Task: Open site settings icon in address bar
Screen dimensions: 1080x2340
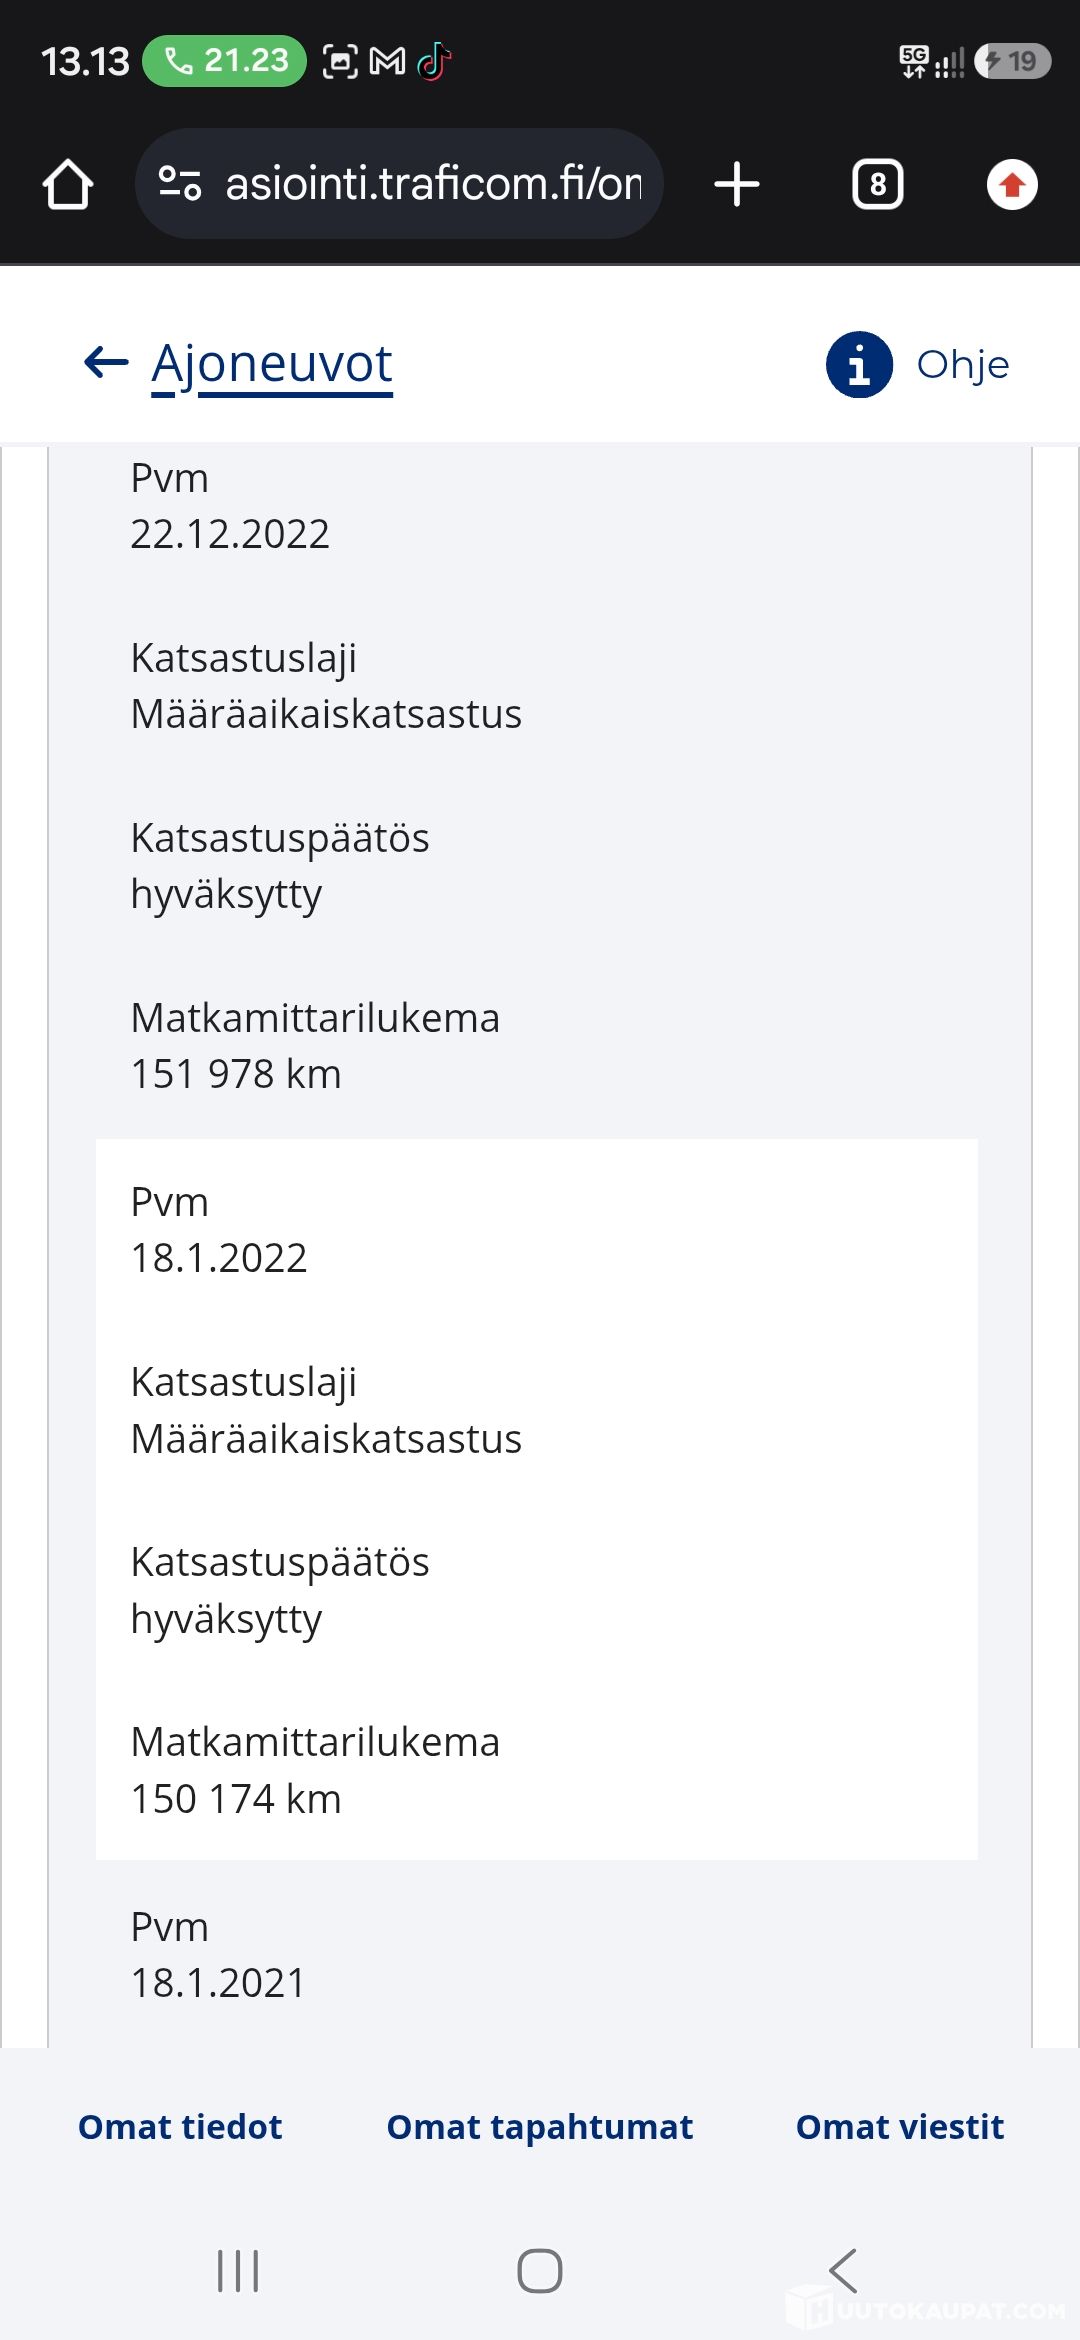Action: click(180, 184)
